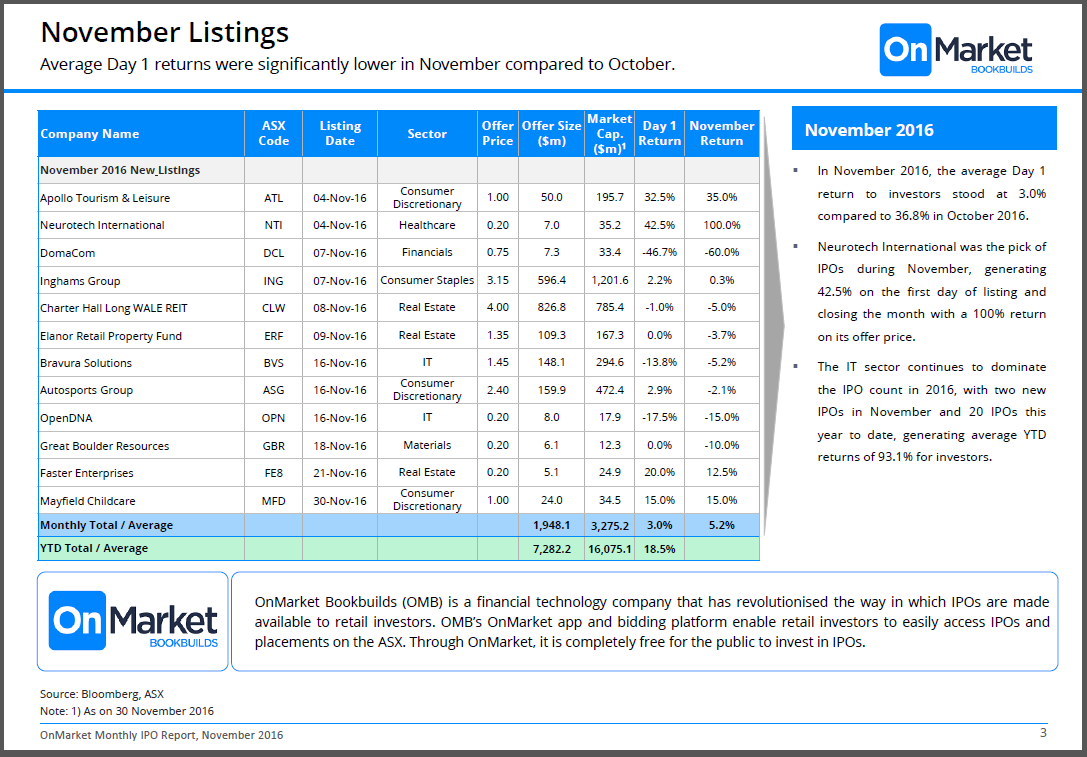
Task: Click November return '-60.0%' value
Action: coord(722,252)
